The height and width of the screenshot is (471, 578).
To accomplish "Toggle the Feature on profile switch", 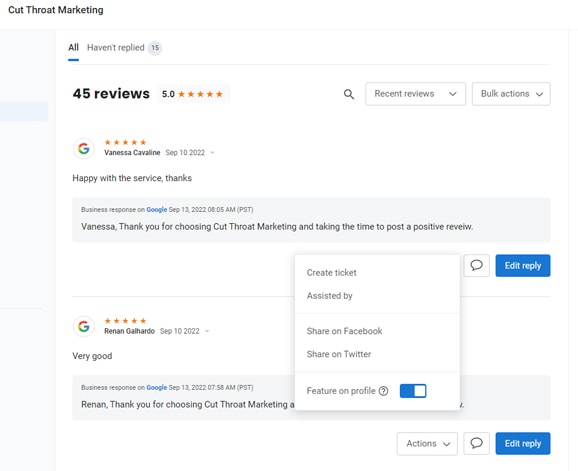I will point(413,391).
